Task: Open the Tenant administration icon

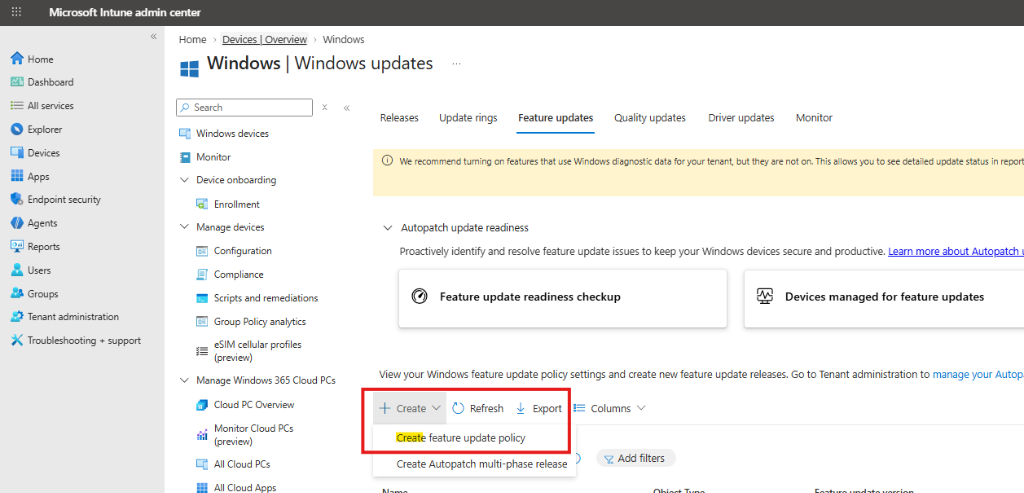Action: (x=17, y=317)
